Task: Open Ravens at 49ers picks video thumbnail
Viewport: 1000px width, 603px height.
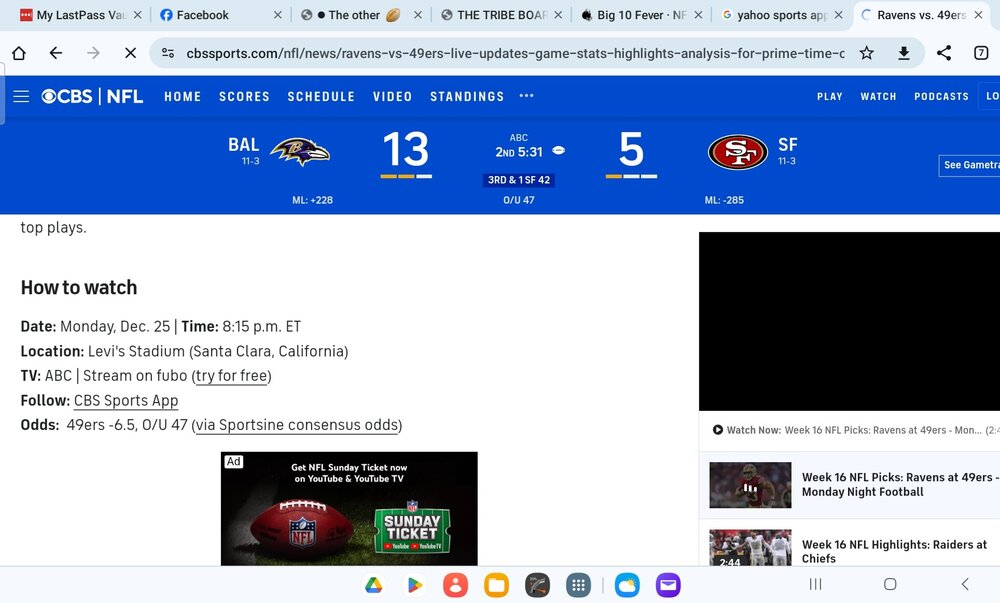Action: pos(750,485)
